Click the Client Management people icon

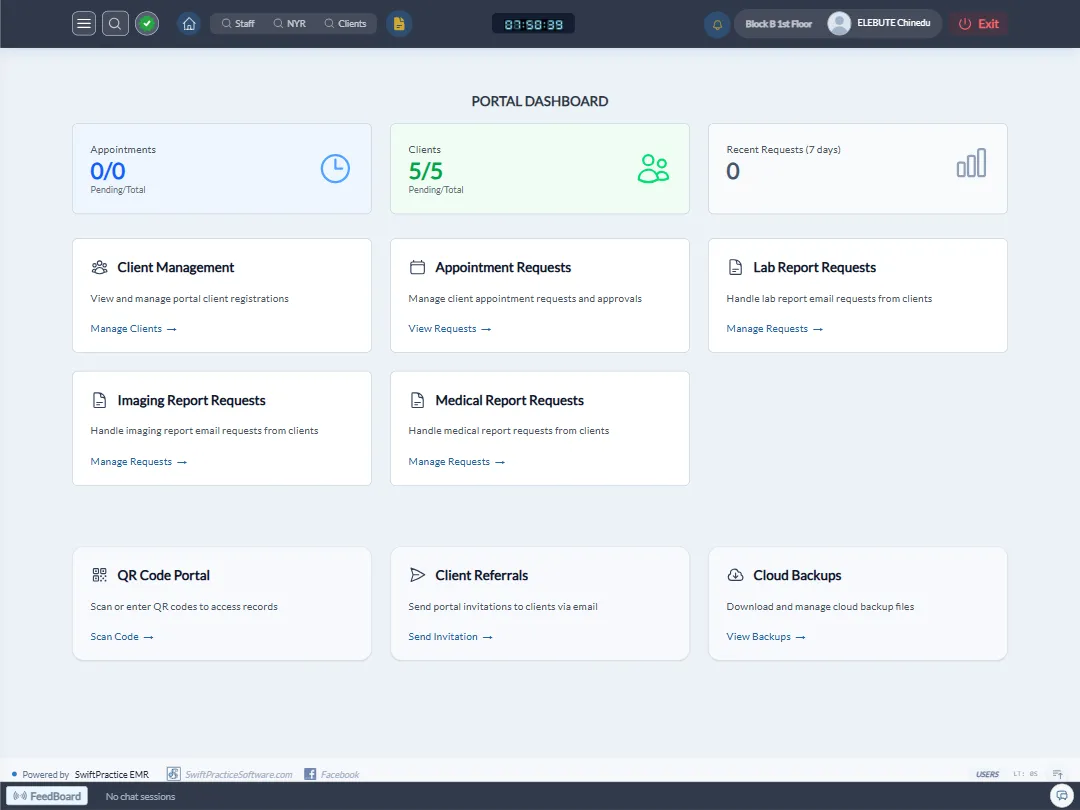click(x=99, y=267)
